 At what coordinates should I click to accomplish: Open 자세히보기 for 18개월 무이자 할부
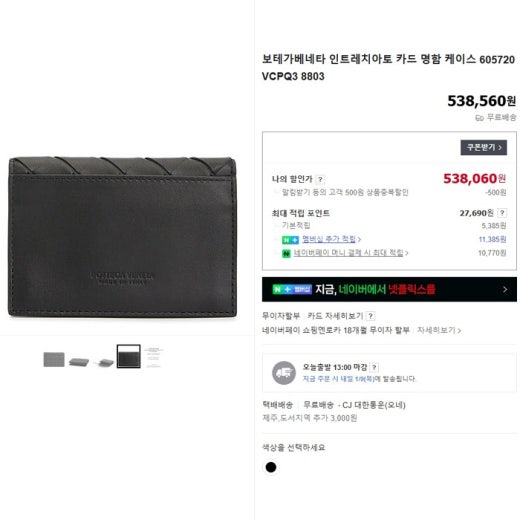pos(439,330)
